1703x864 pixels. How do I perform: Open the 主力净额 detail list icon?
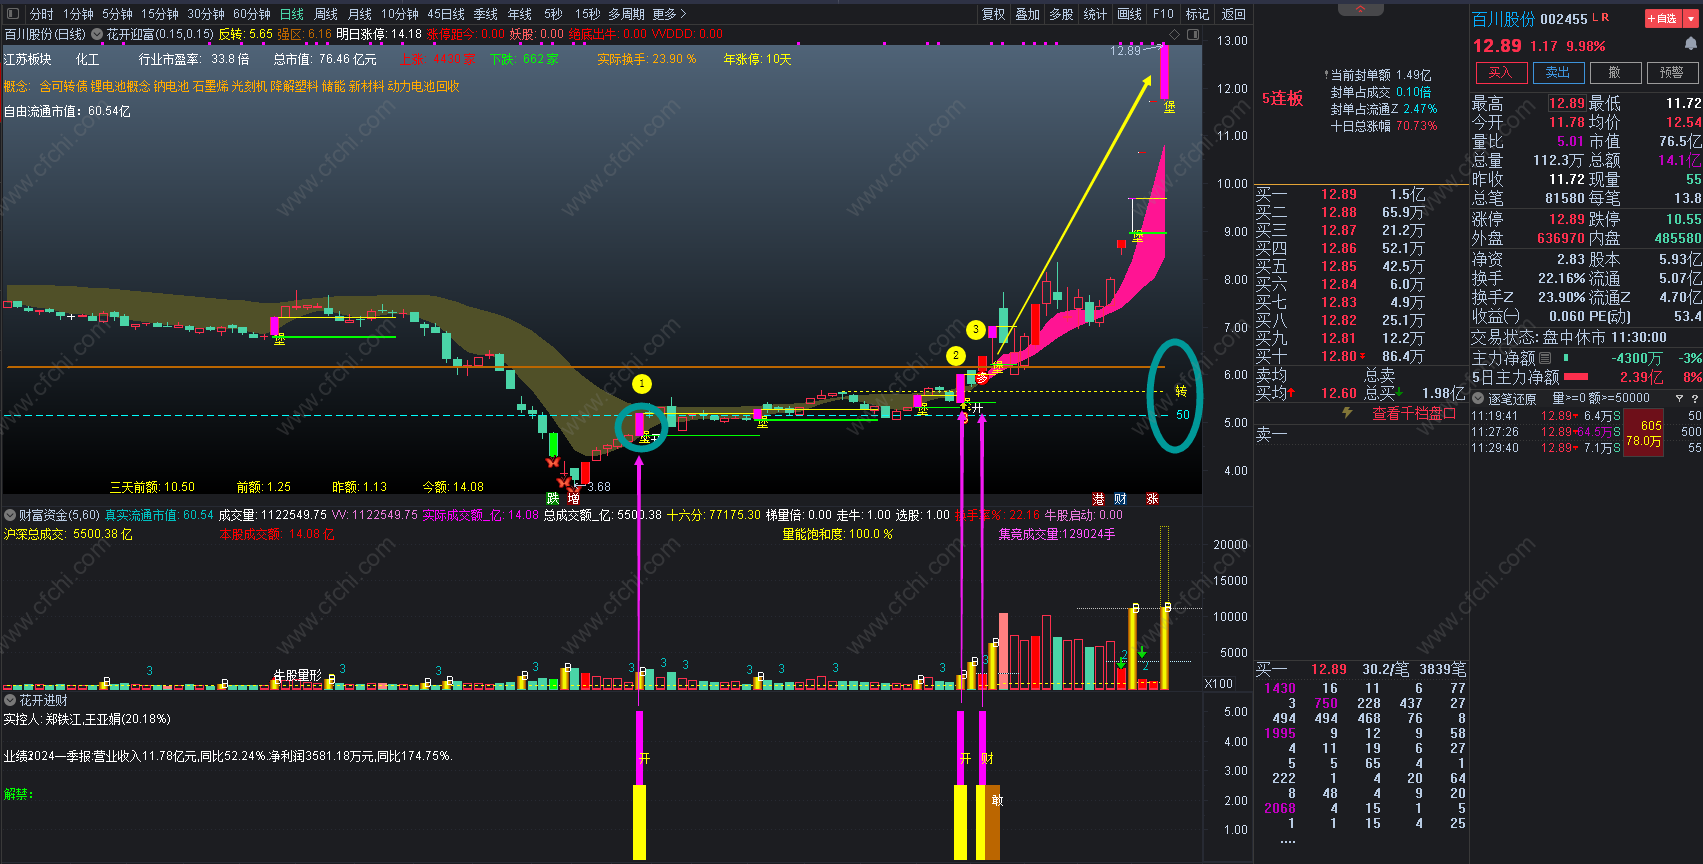point(1544,358)
